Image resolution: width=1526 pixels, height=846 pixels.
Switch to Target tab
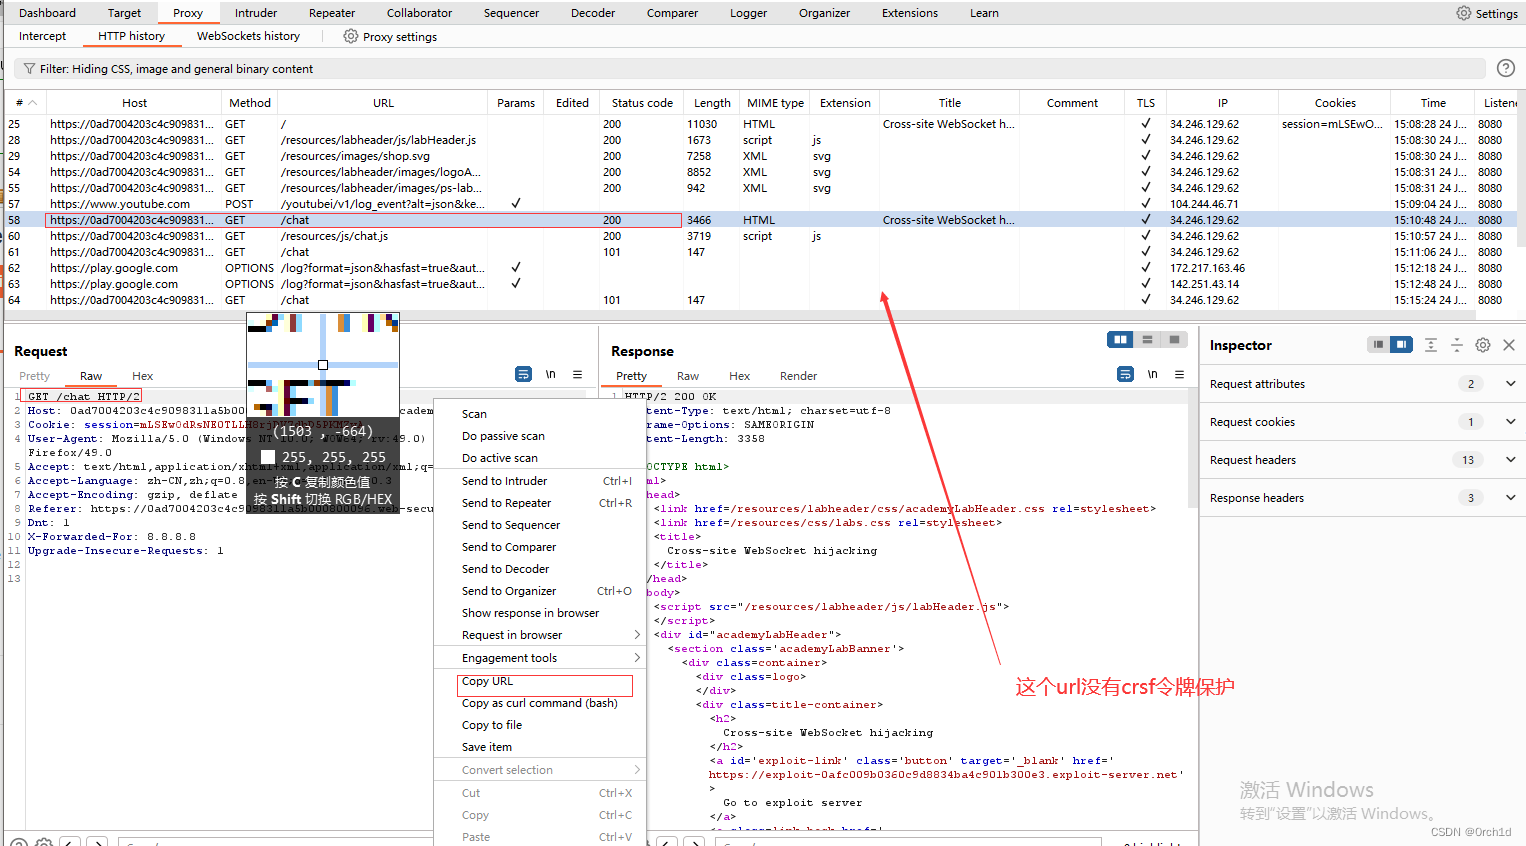click(124, 13)
